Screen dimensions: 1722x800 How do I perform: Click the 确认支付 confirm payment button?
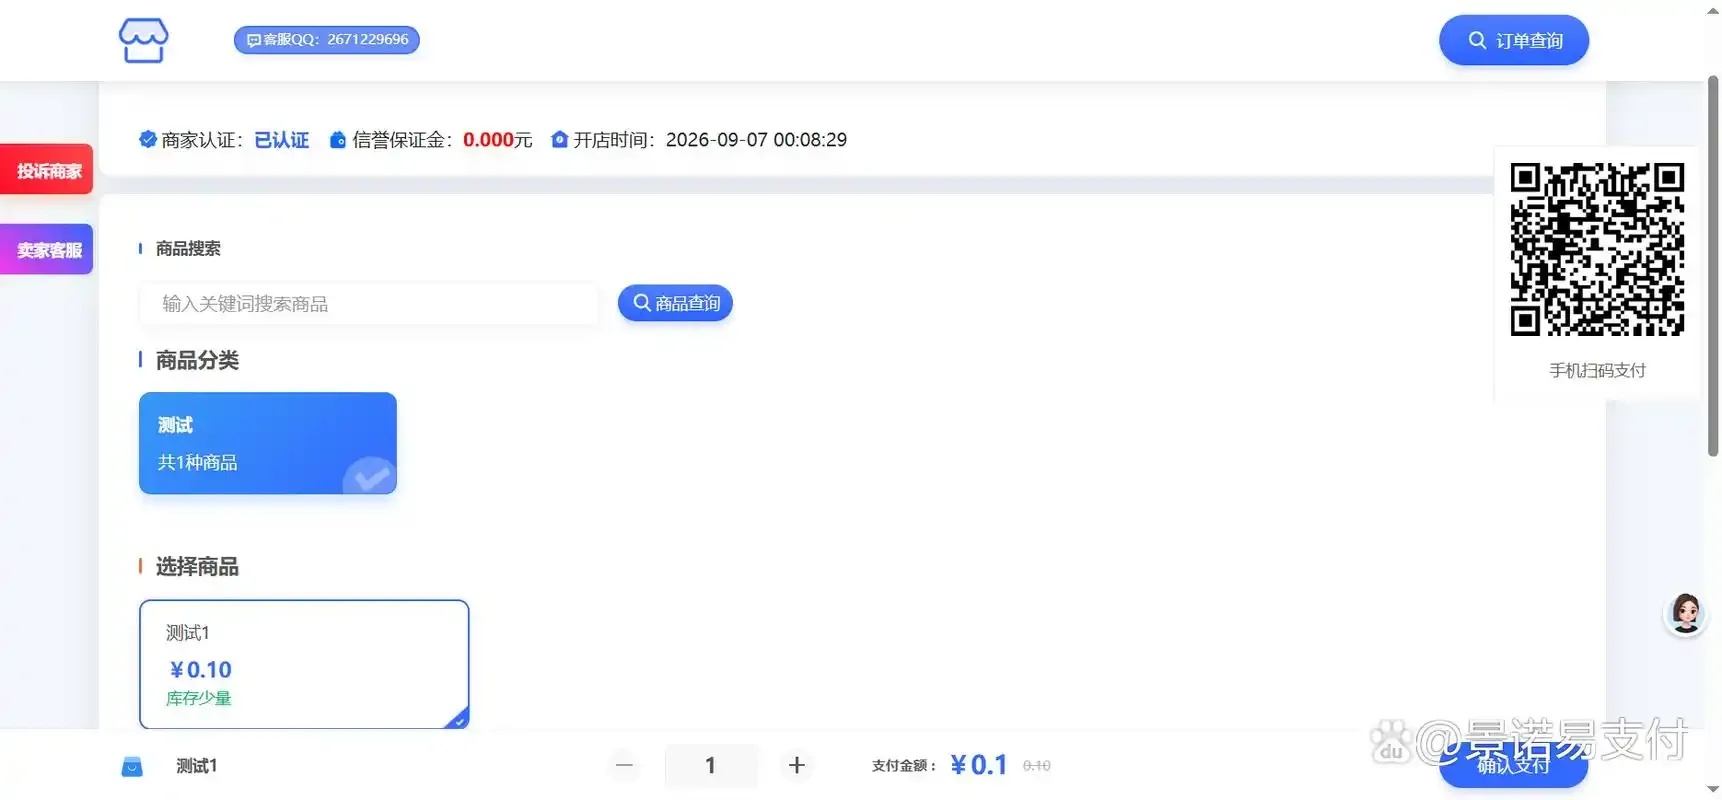[x=1513, y=765]
